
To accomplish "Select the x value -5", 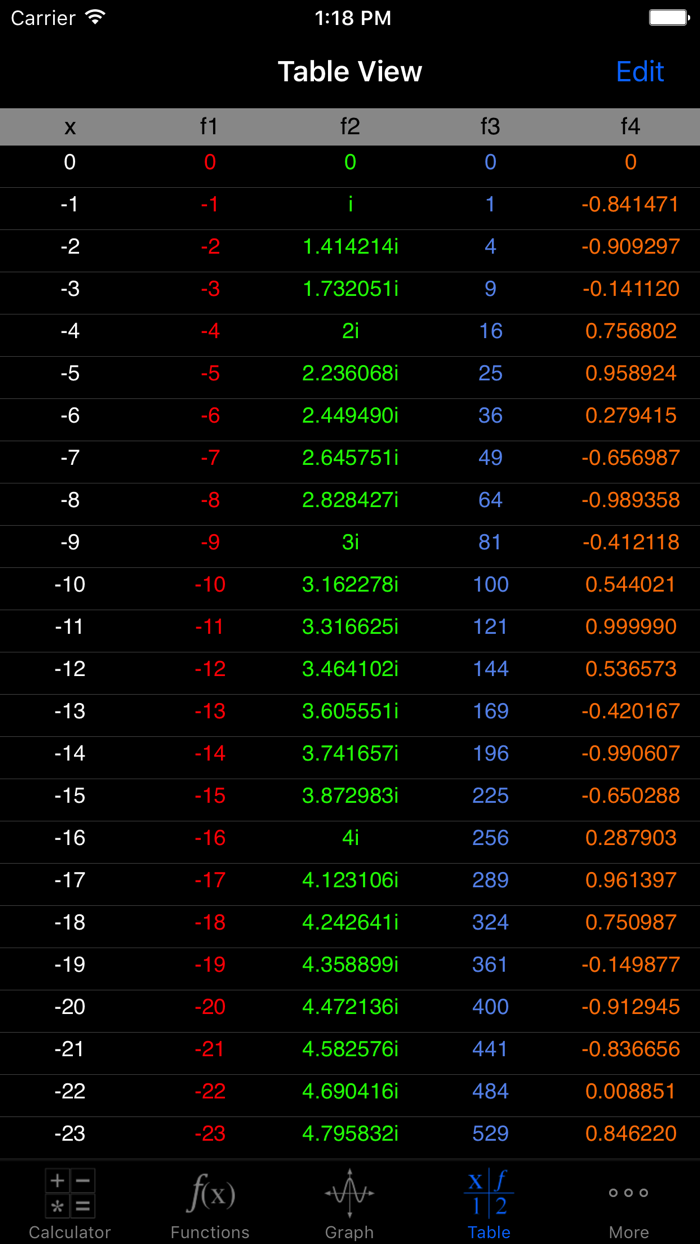I will click(x=70, y=374).
